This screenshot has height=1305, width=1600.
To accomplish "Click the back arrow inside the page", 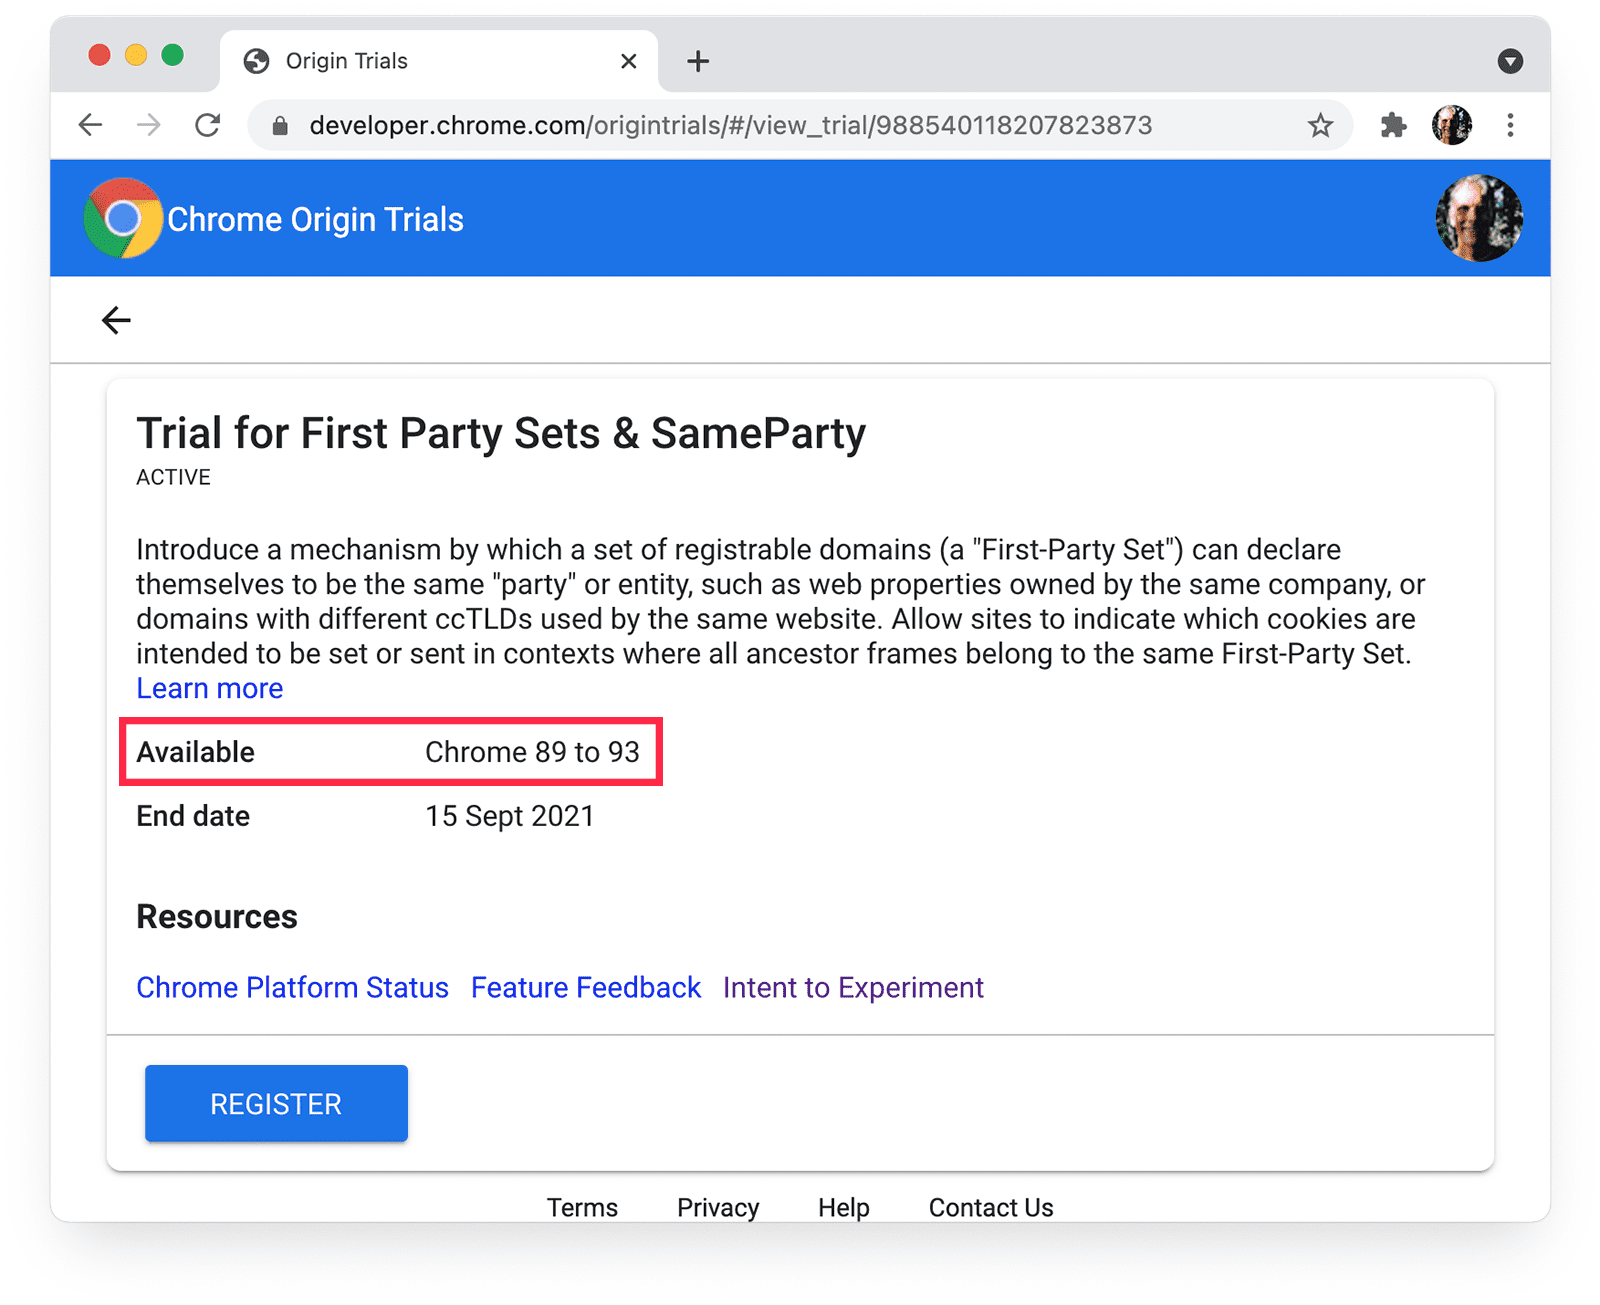I will 116,320.
